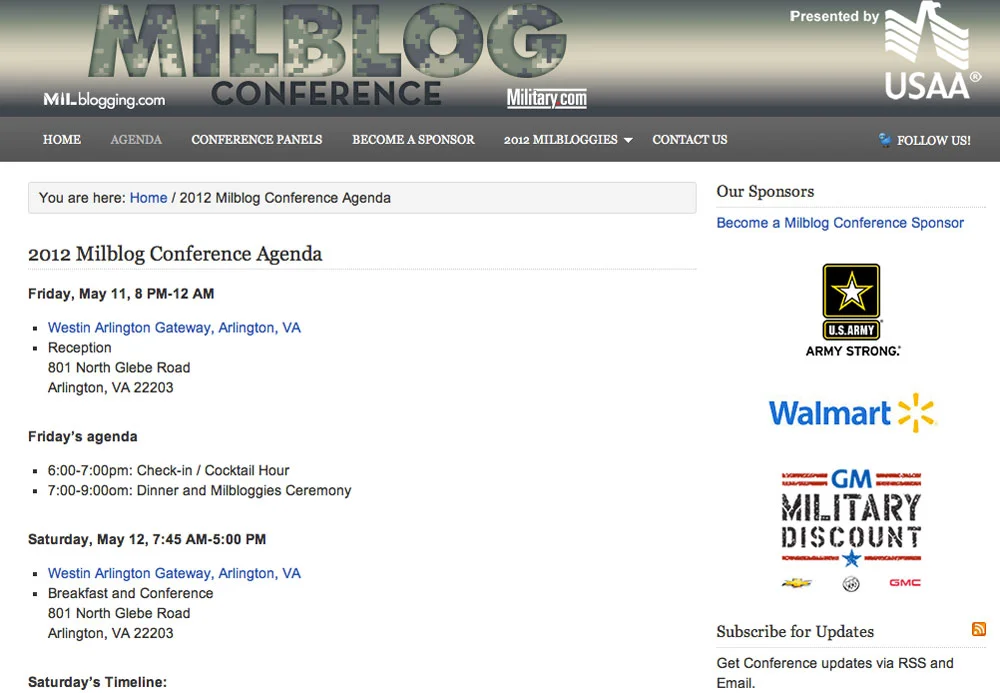Go to the HOME menu item
The height and width of the screenshot is (693, 1000).
tap(62, 140)
